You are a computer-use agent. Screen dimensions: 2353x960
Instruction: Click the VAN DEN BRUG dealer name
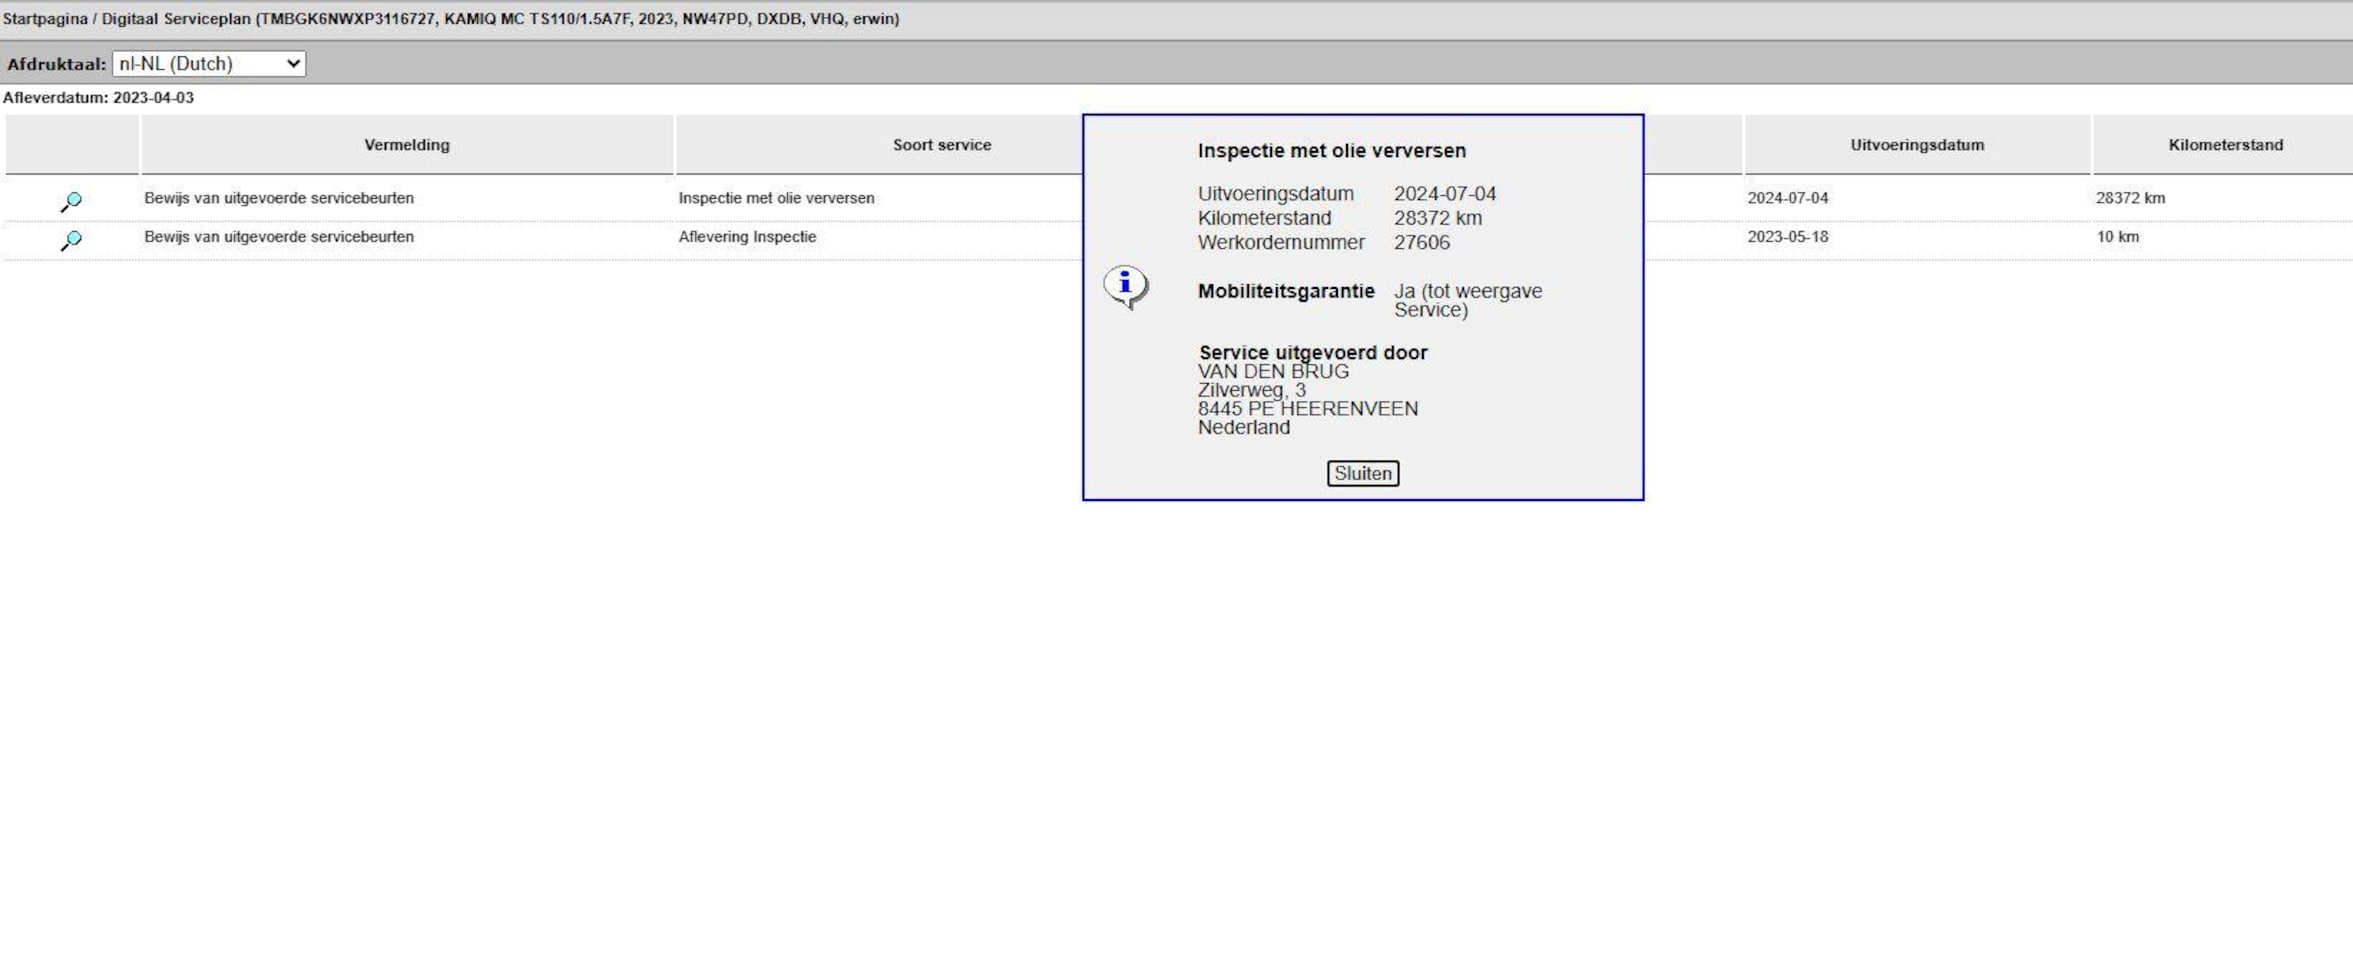pyautogui.click(x=1273, y=371)
